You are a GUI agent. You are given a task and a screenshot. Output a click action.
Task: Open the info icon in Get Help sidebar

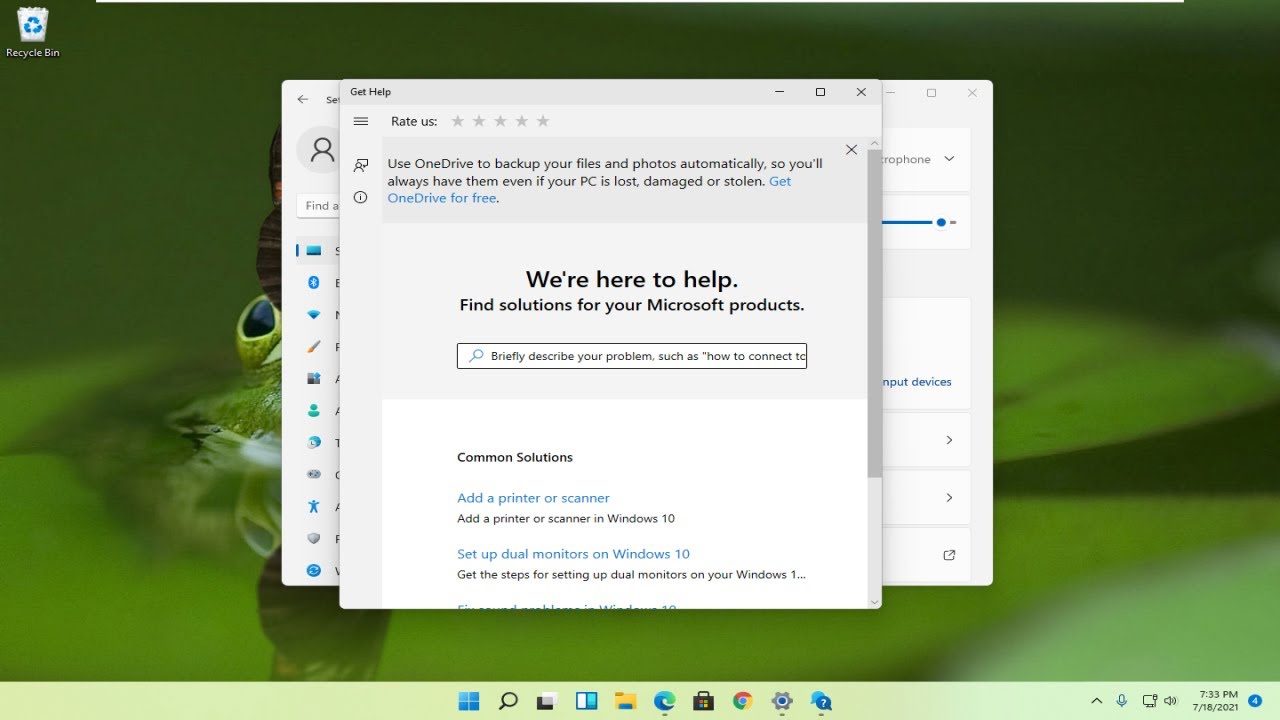361,197
